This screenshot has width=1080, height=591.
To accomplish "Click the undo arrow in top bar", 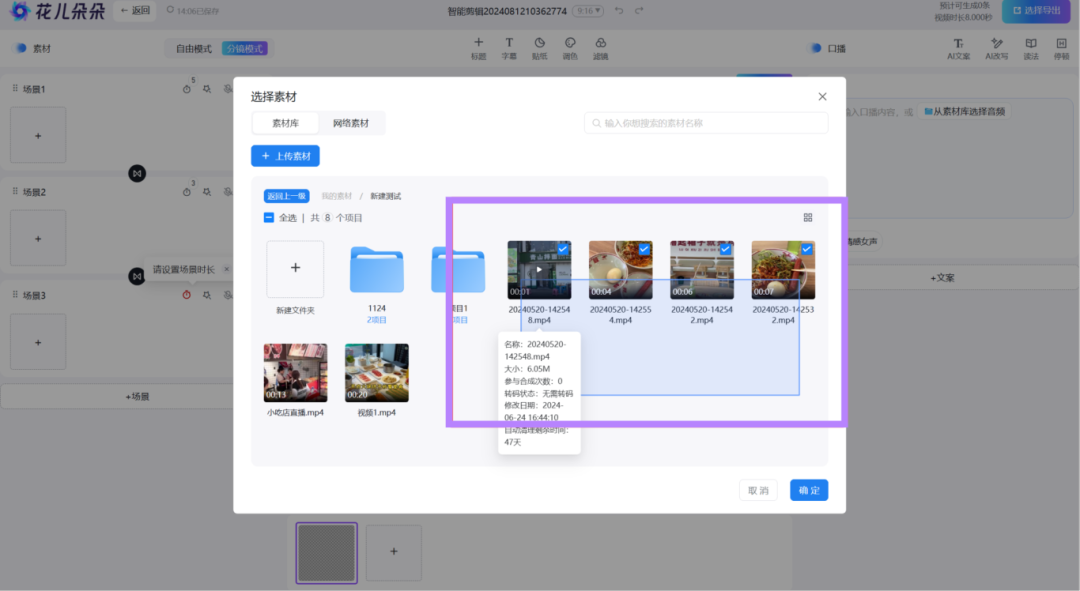I will coord(619,10).
